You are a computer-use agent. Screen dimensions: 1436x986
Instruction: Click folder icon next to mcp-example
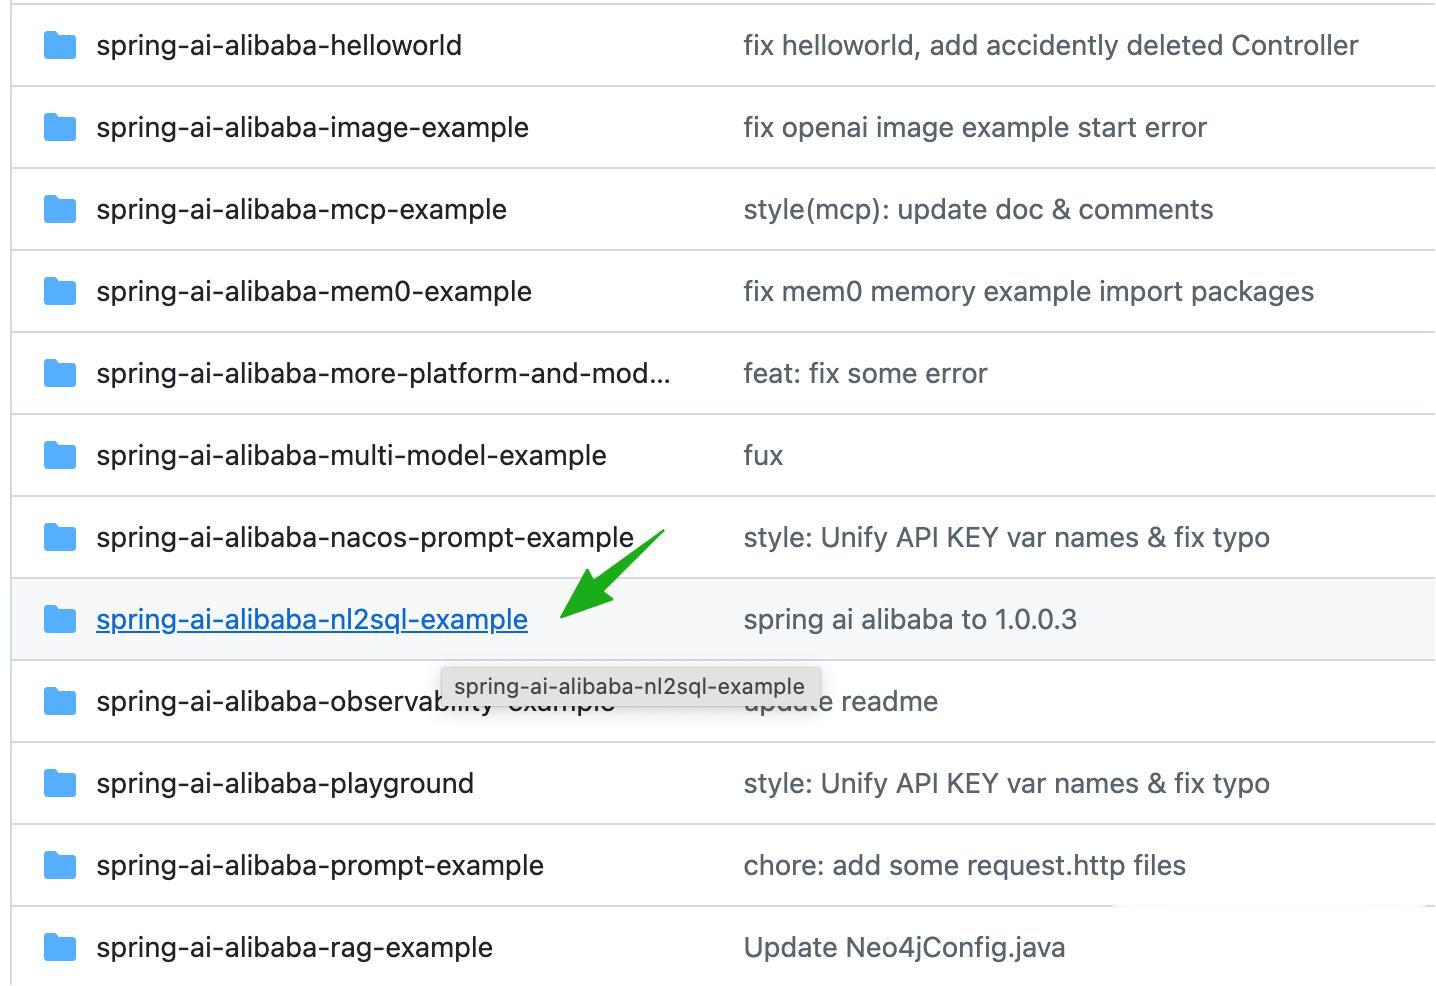click(x=60, y=209)
